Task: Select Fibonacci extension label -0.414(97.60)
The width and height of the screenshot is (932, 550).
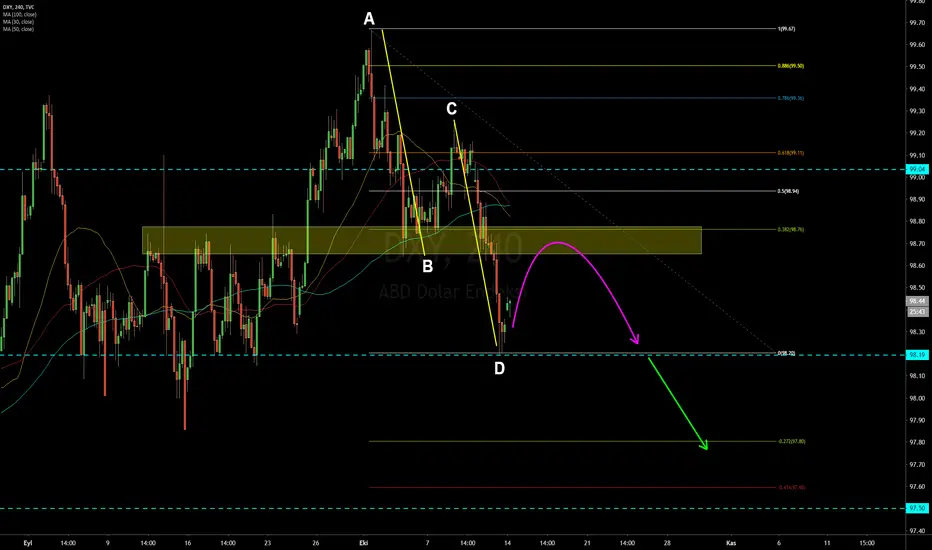Action: click(792, 487)
